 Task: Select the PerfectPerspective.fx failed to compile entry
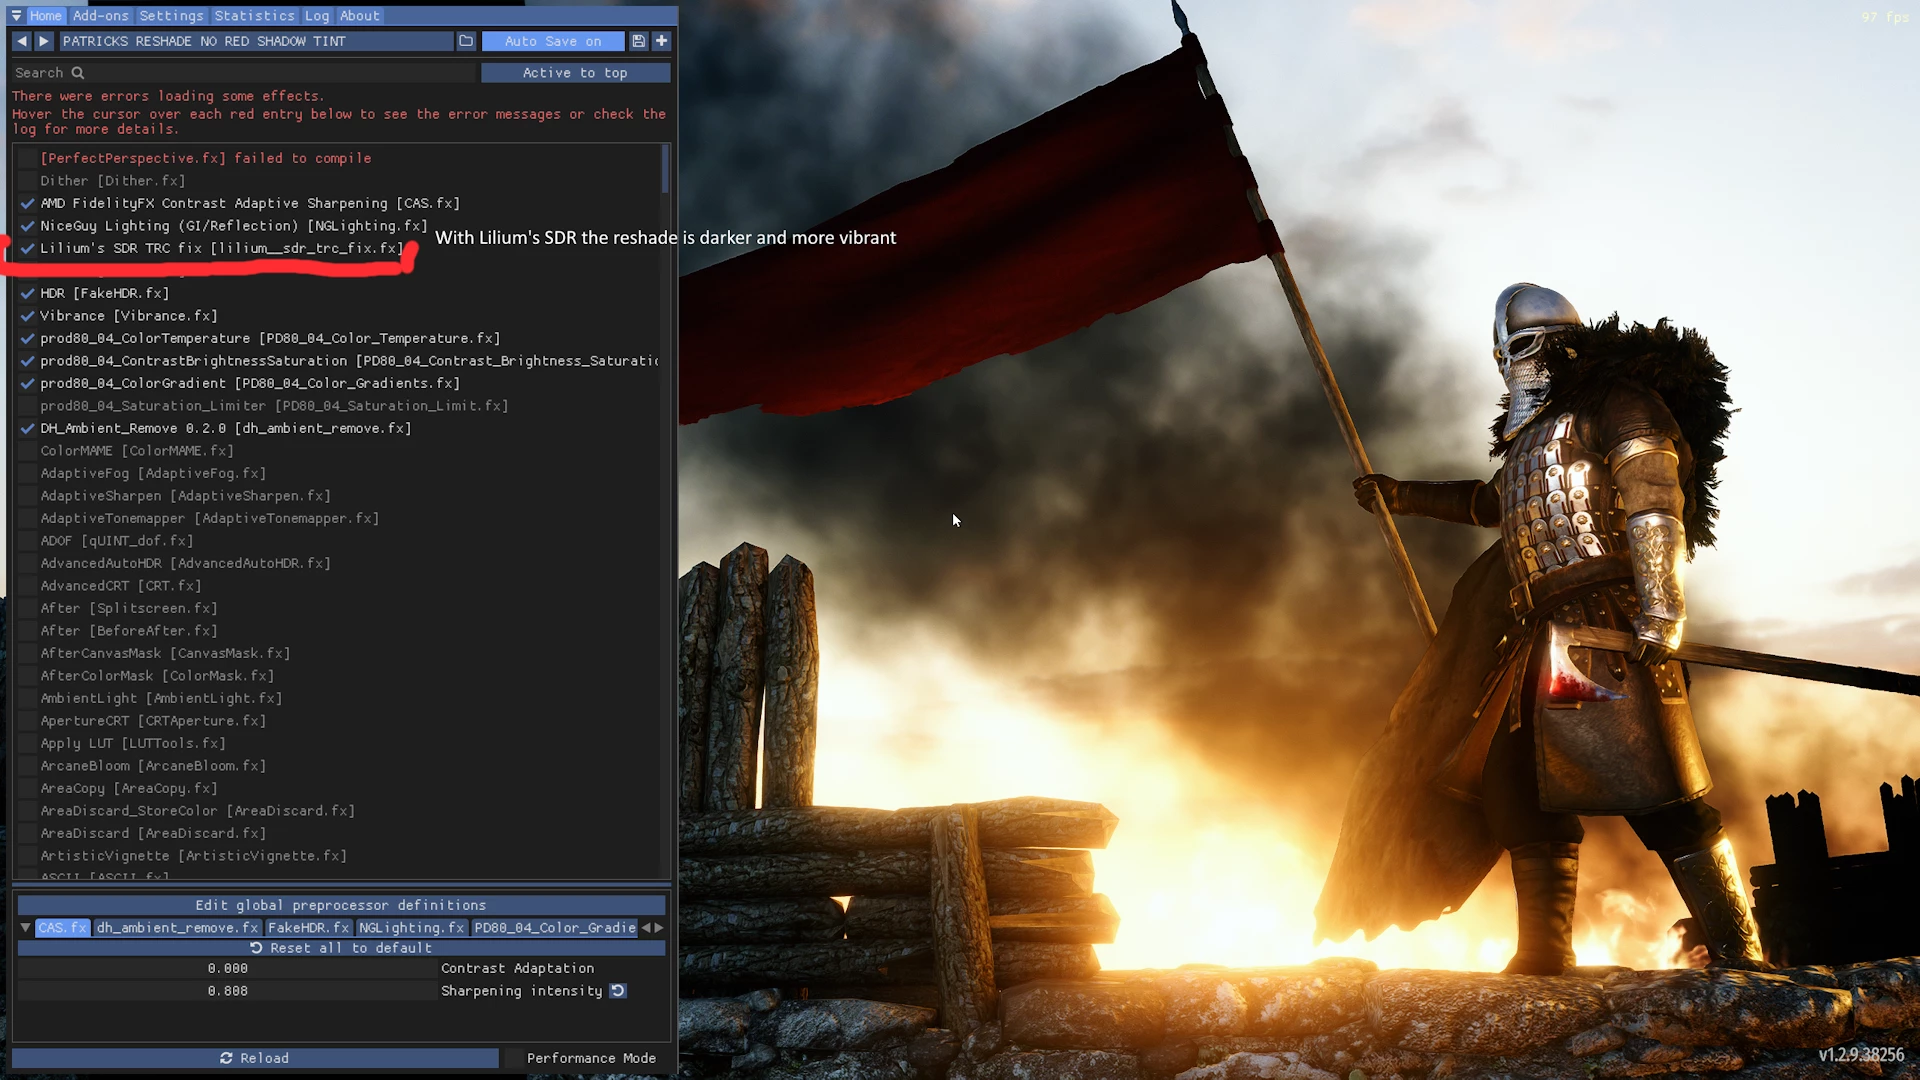205,158
